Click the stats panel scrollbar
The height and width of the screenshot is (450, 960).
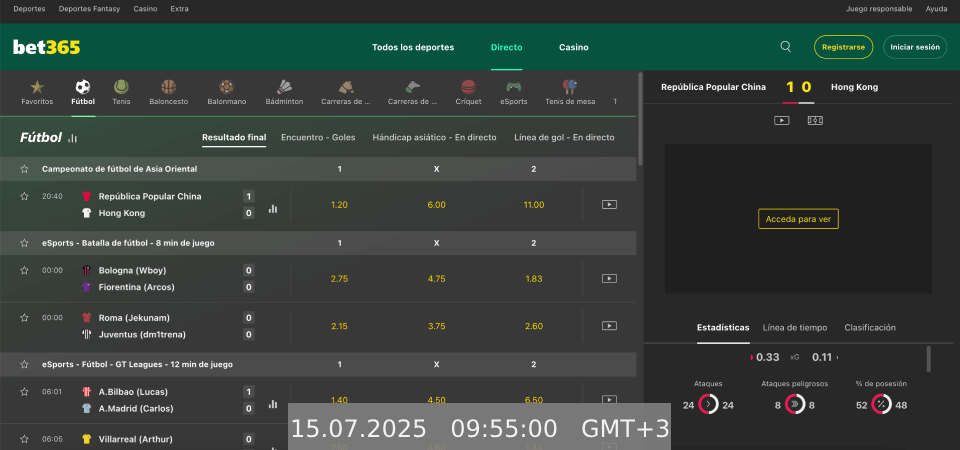click(929, 359)
